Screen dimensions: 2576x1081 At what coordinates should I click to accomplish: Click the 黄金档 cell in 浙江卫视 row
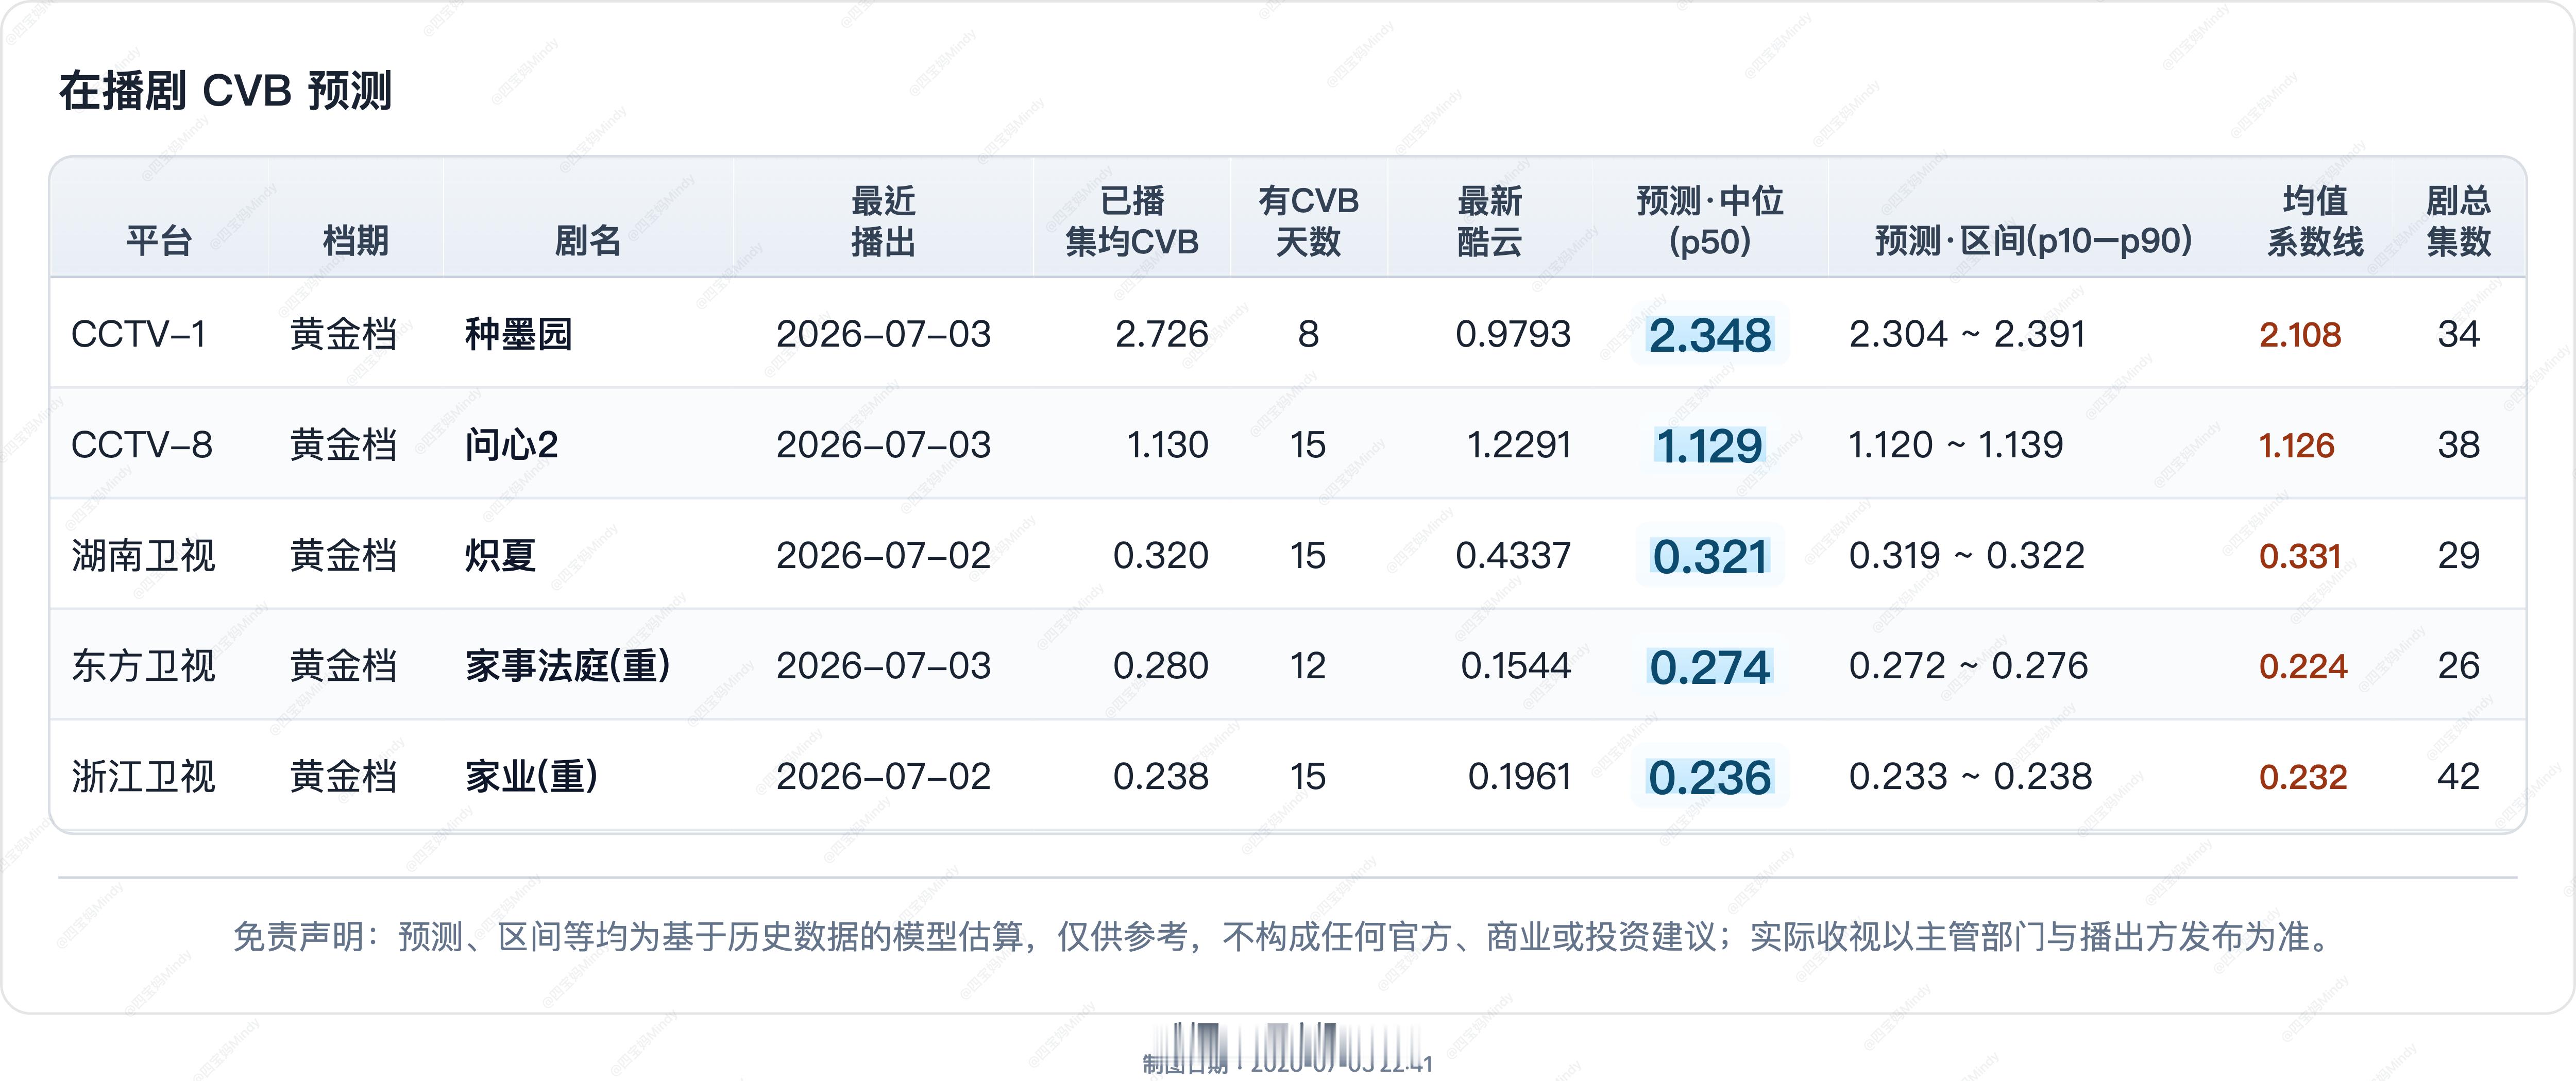click(x=344, y=777)
